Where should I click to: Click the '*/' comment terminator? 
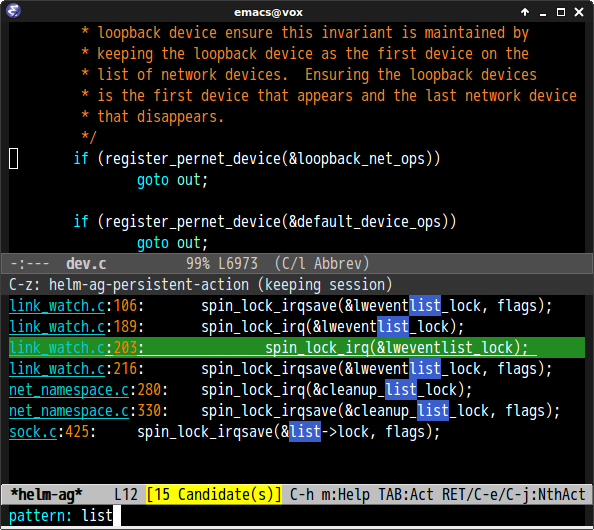click(x=89, y=137)
